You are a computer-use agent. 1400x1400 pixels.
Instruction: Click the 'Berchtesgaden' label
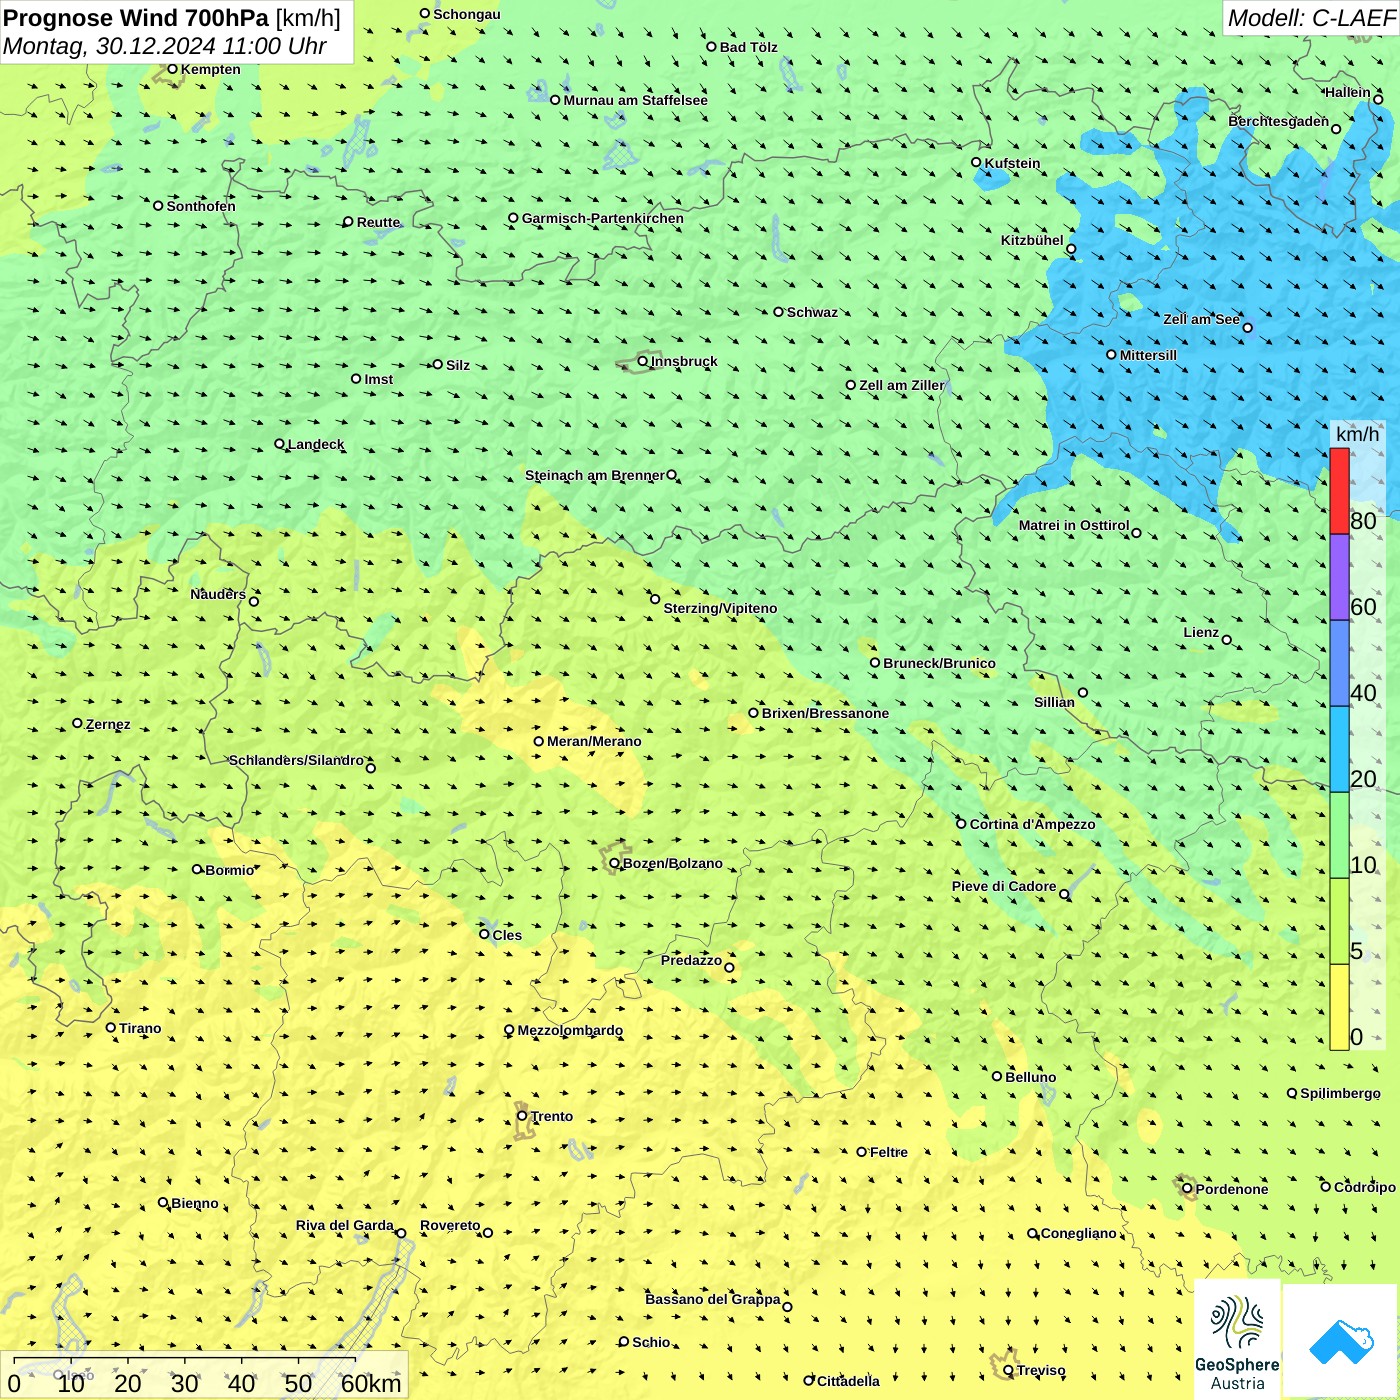point(1279,121)
